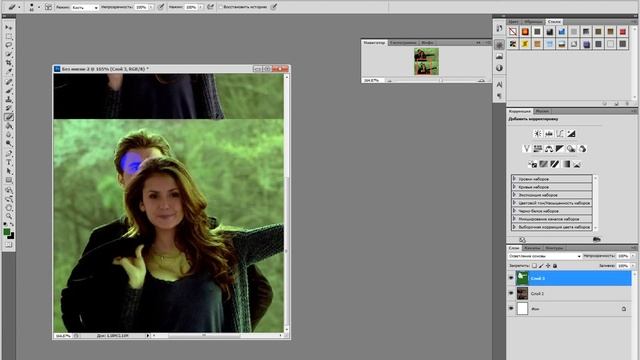Add a Brightness/Contrast adjustment

538,133
